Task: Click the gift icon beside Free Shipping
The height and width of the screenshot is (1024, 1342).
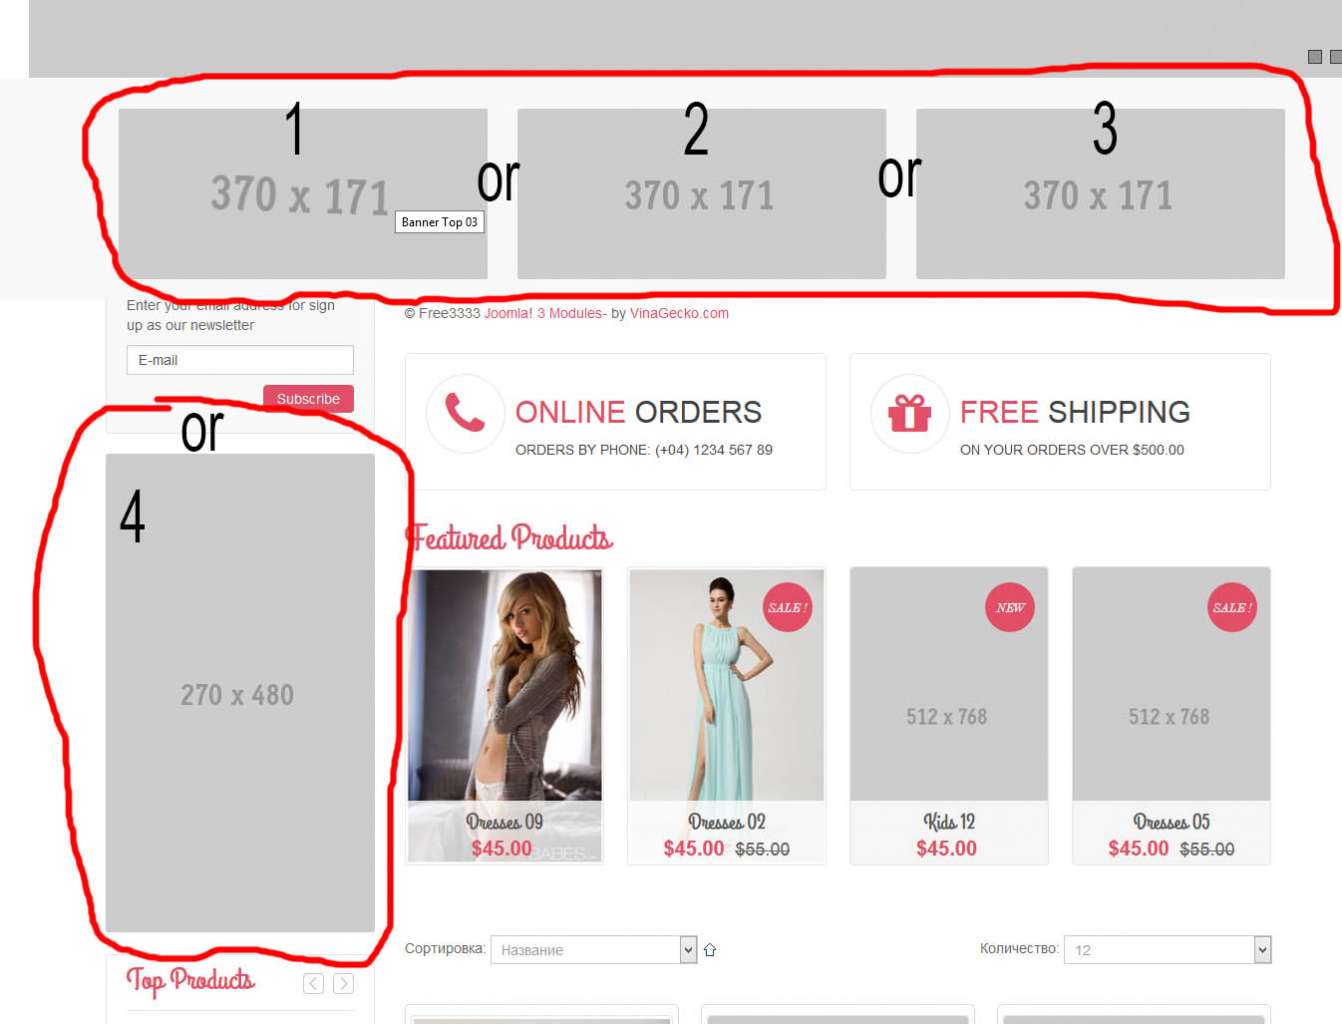Action: (x=909, y=413)
